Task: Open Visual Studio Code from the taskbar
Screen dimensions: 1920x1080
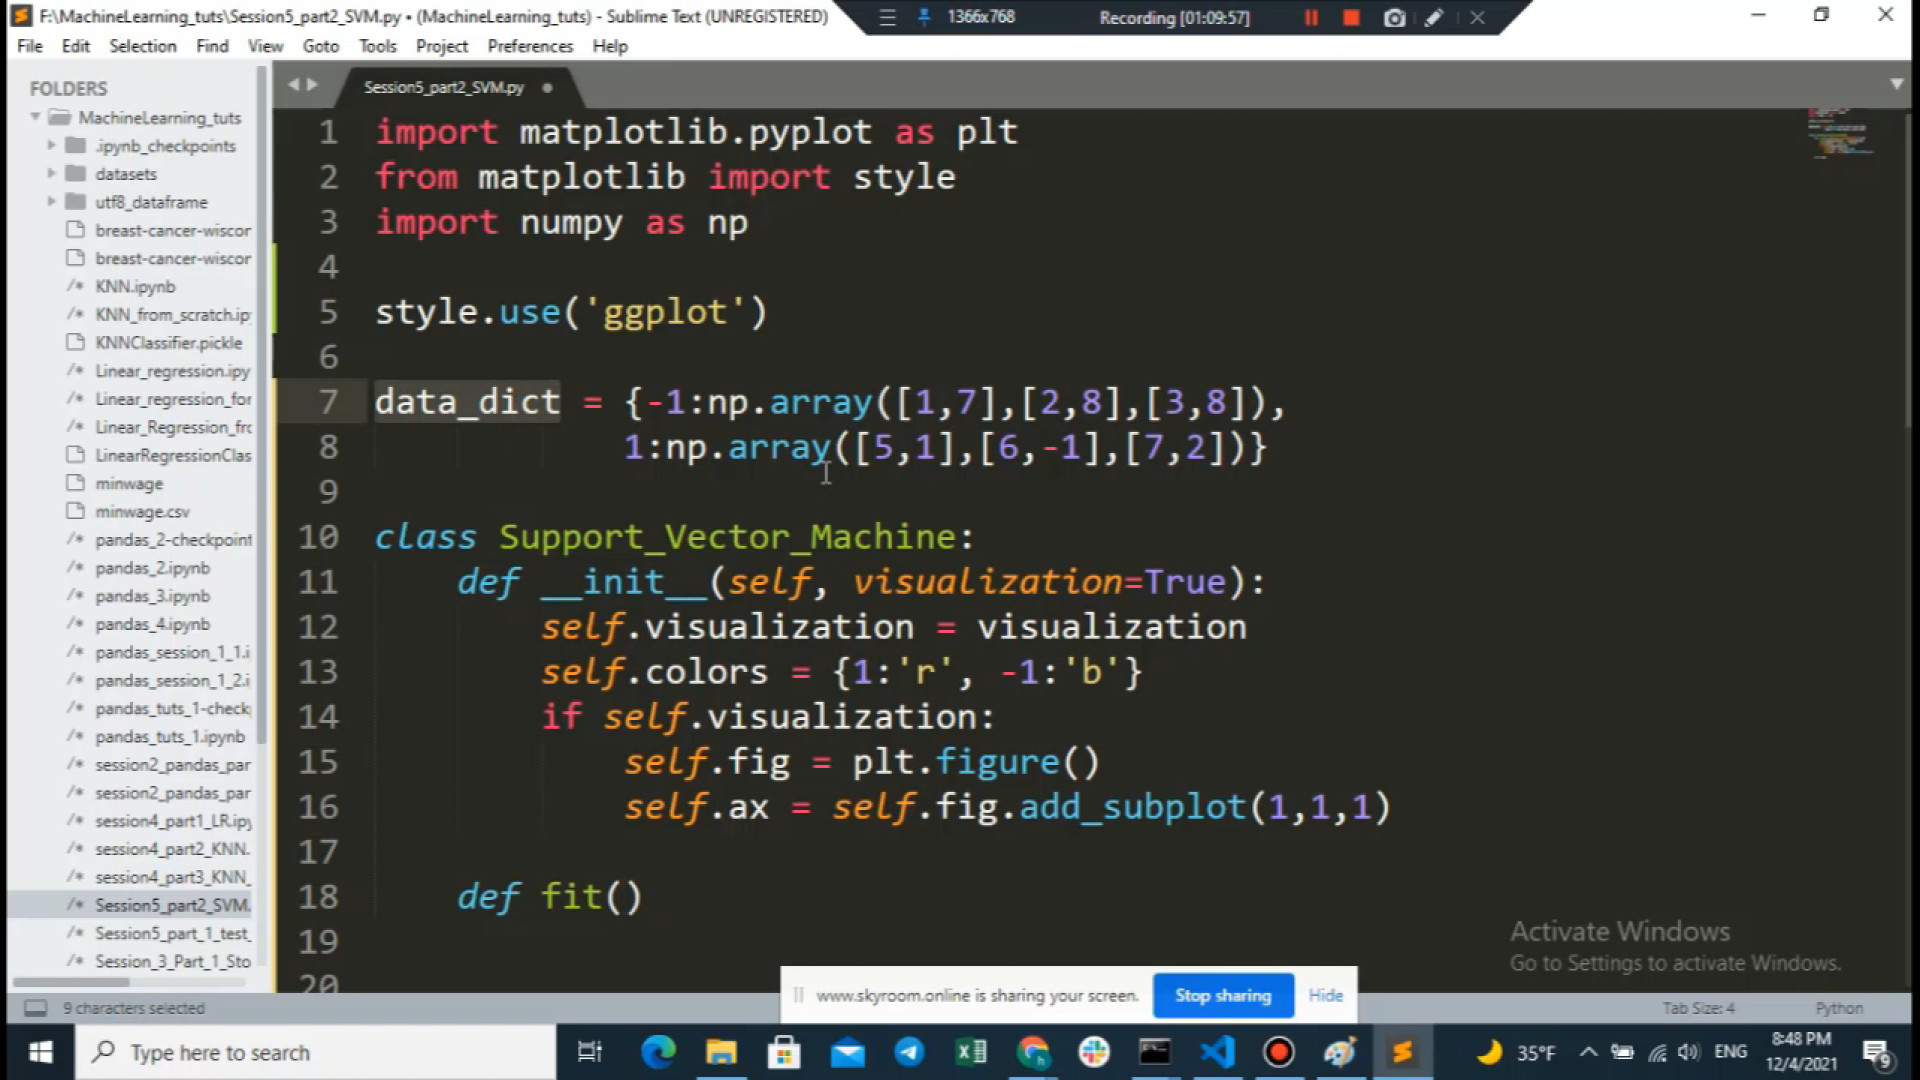Action: 1216,1052
